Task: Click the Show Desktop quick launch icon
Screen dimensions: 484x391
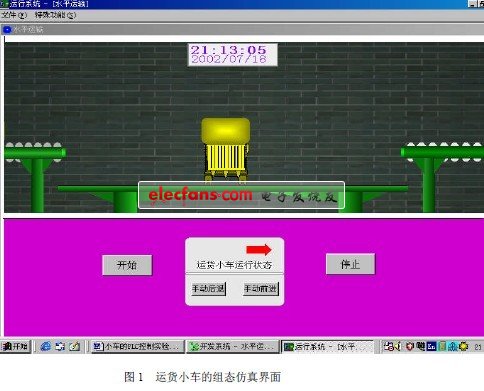Action: [60, 347]
